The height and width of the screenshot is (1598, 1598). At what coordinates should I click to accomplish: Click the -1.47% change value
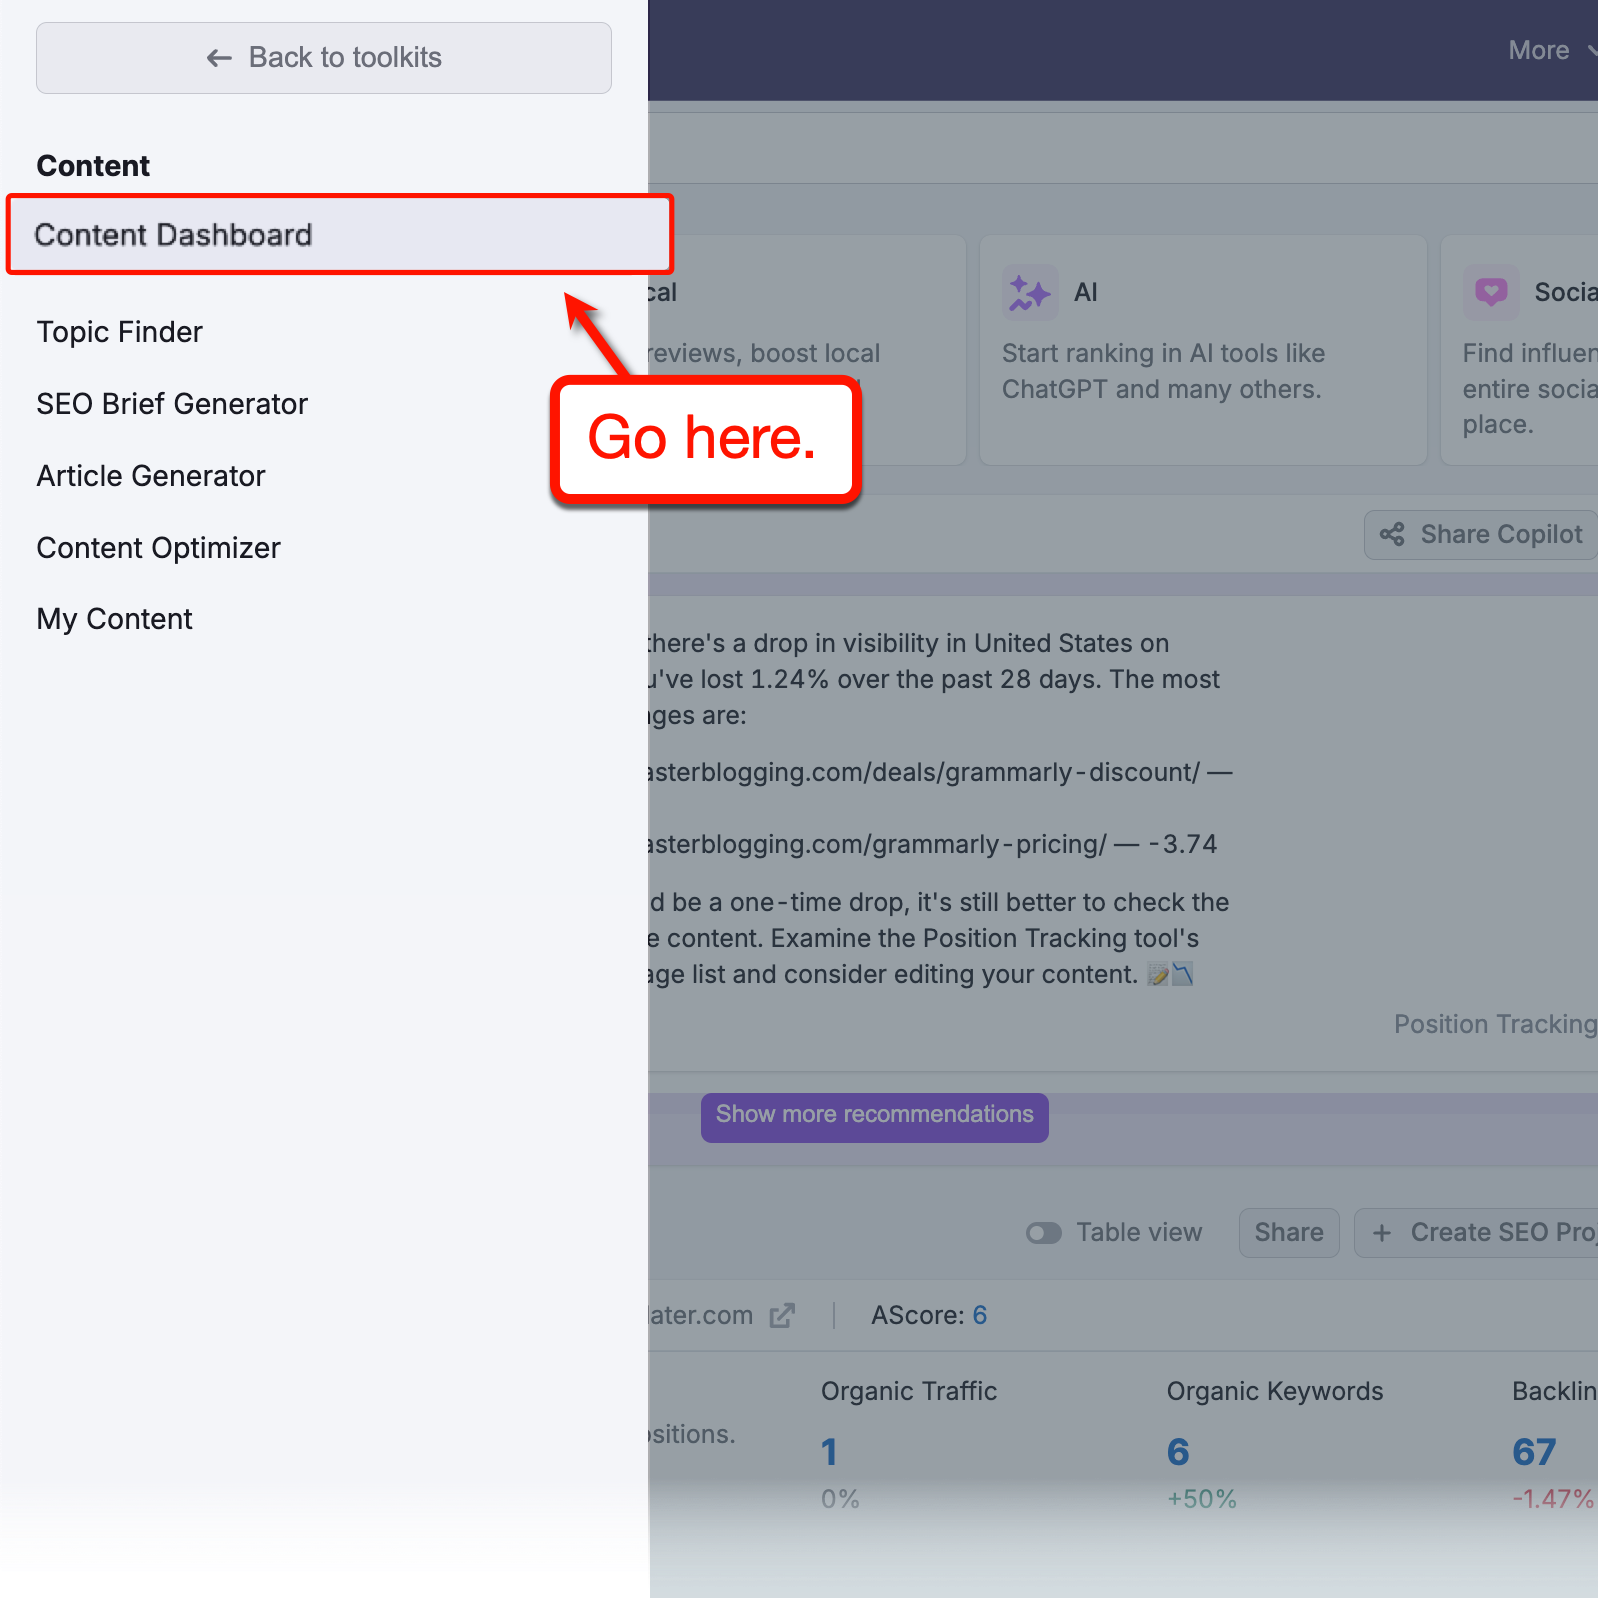coord(1553,1499)
